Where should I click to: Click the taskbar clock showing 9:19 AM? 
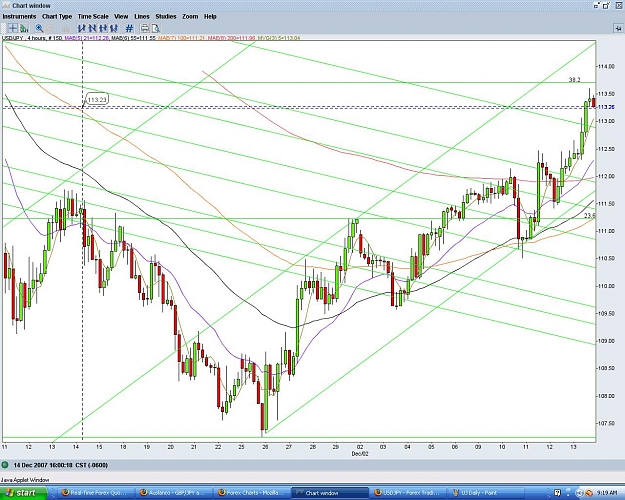(x=608, y=493)
